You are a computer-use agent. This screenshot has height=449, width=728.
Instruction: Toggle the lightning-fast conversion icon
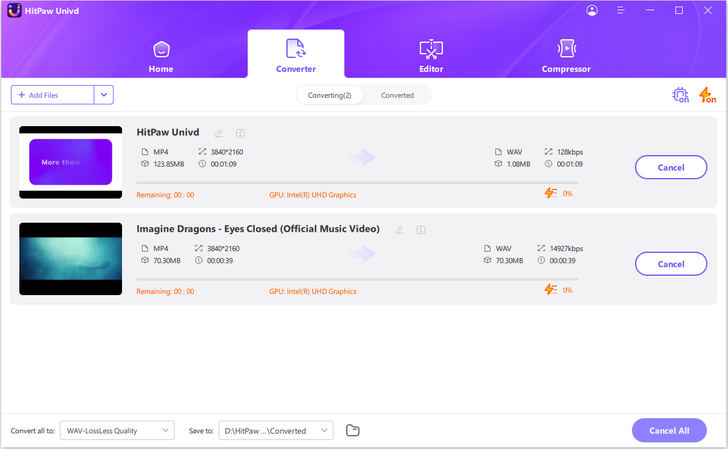pos(707,95)
